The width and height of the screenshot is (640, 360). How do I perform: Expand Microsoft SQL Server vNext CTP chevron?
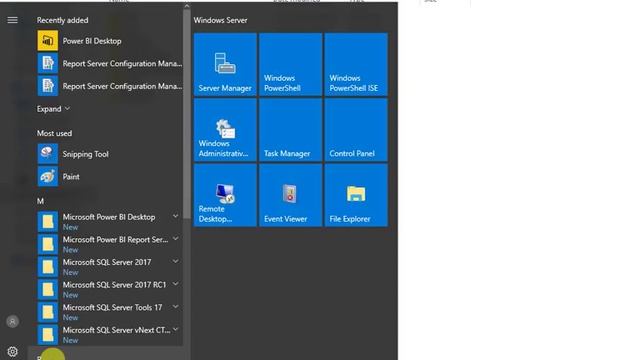point(176,329)
